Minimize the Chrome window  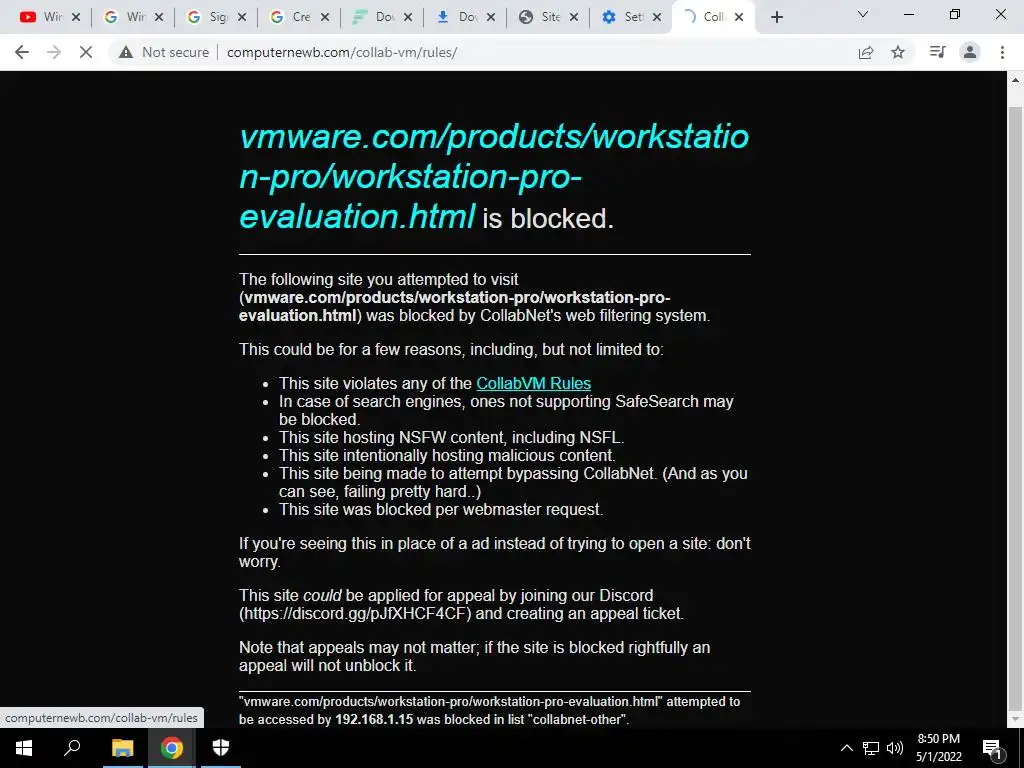tap(908, 14)
